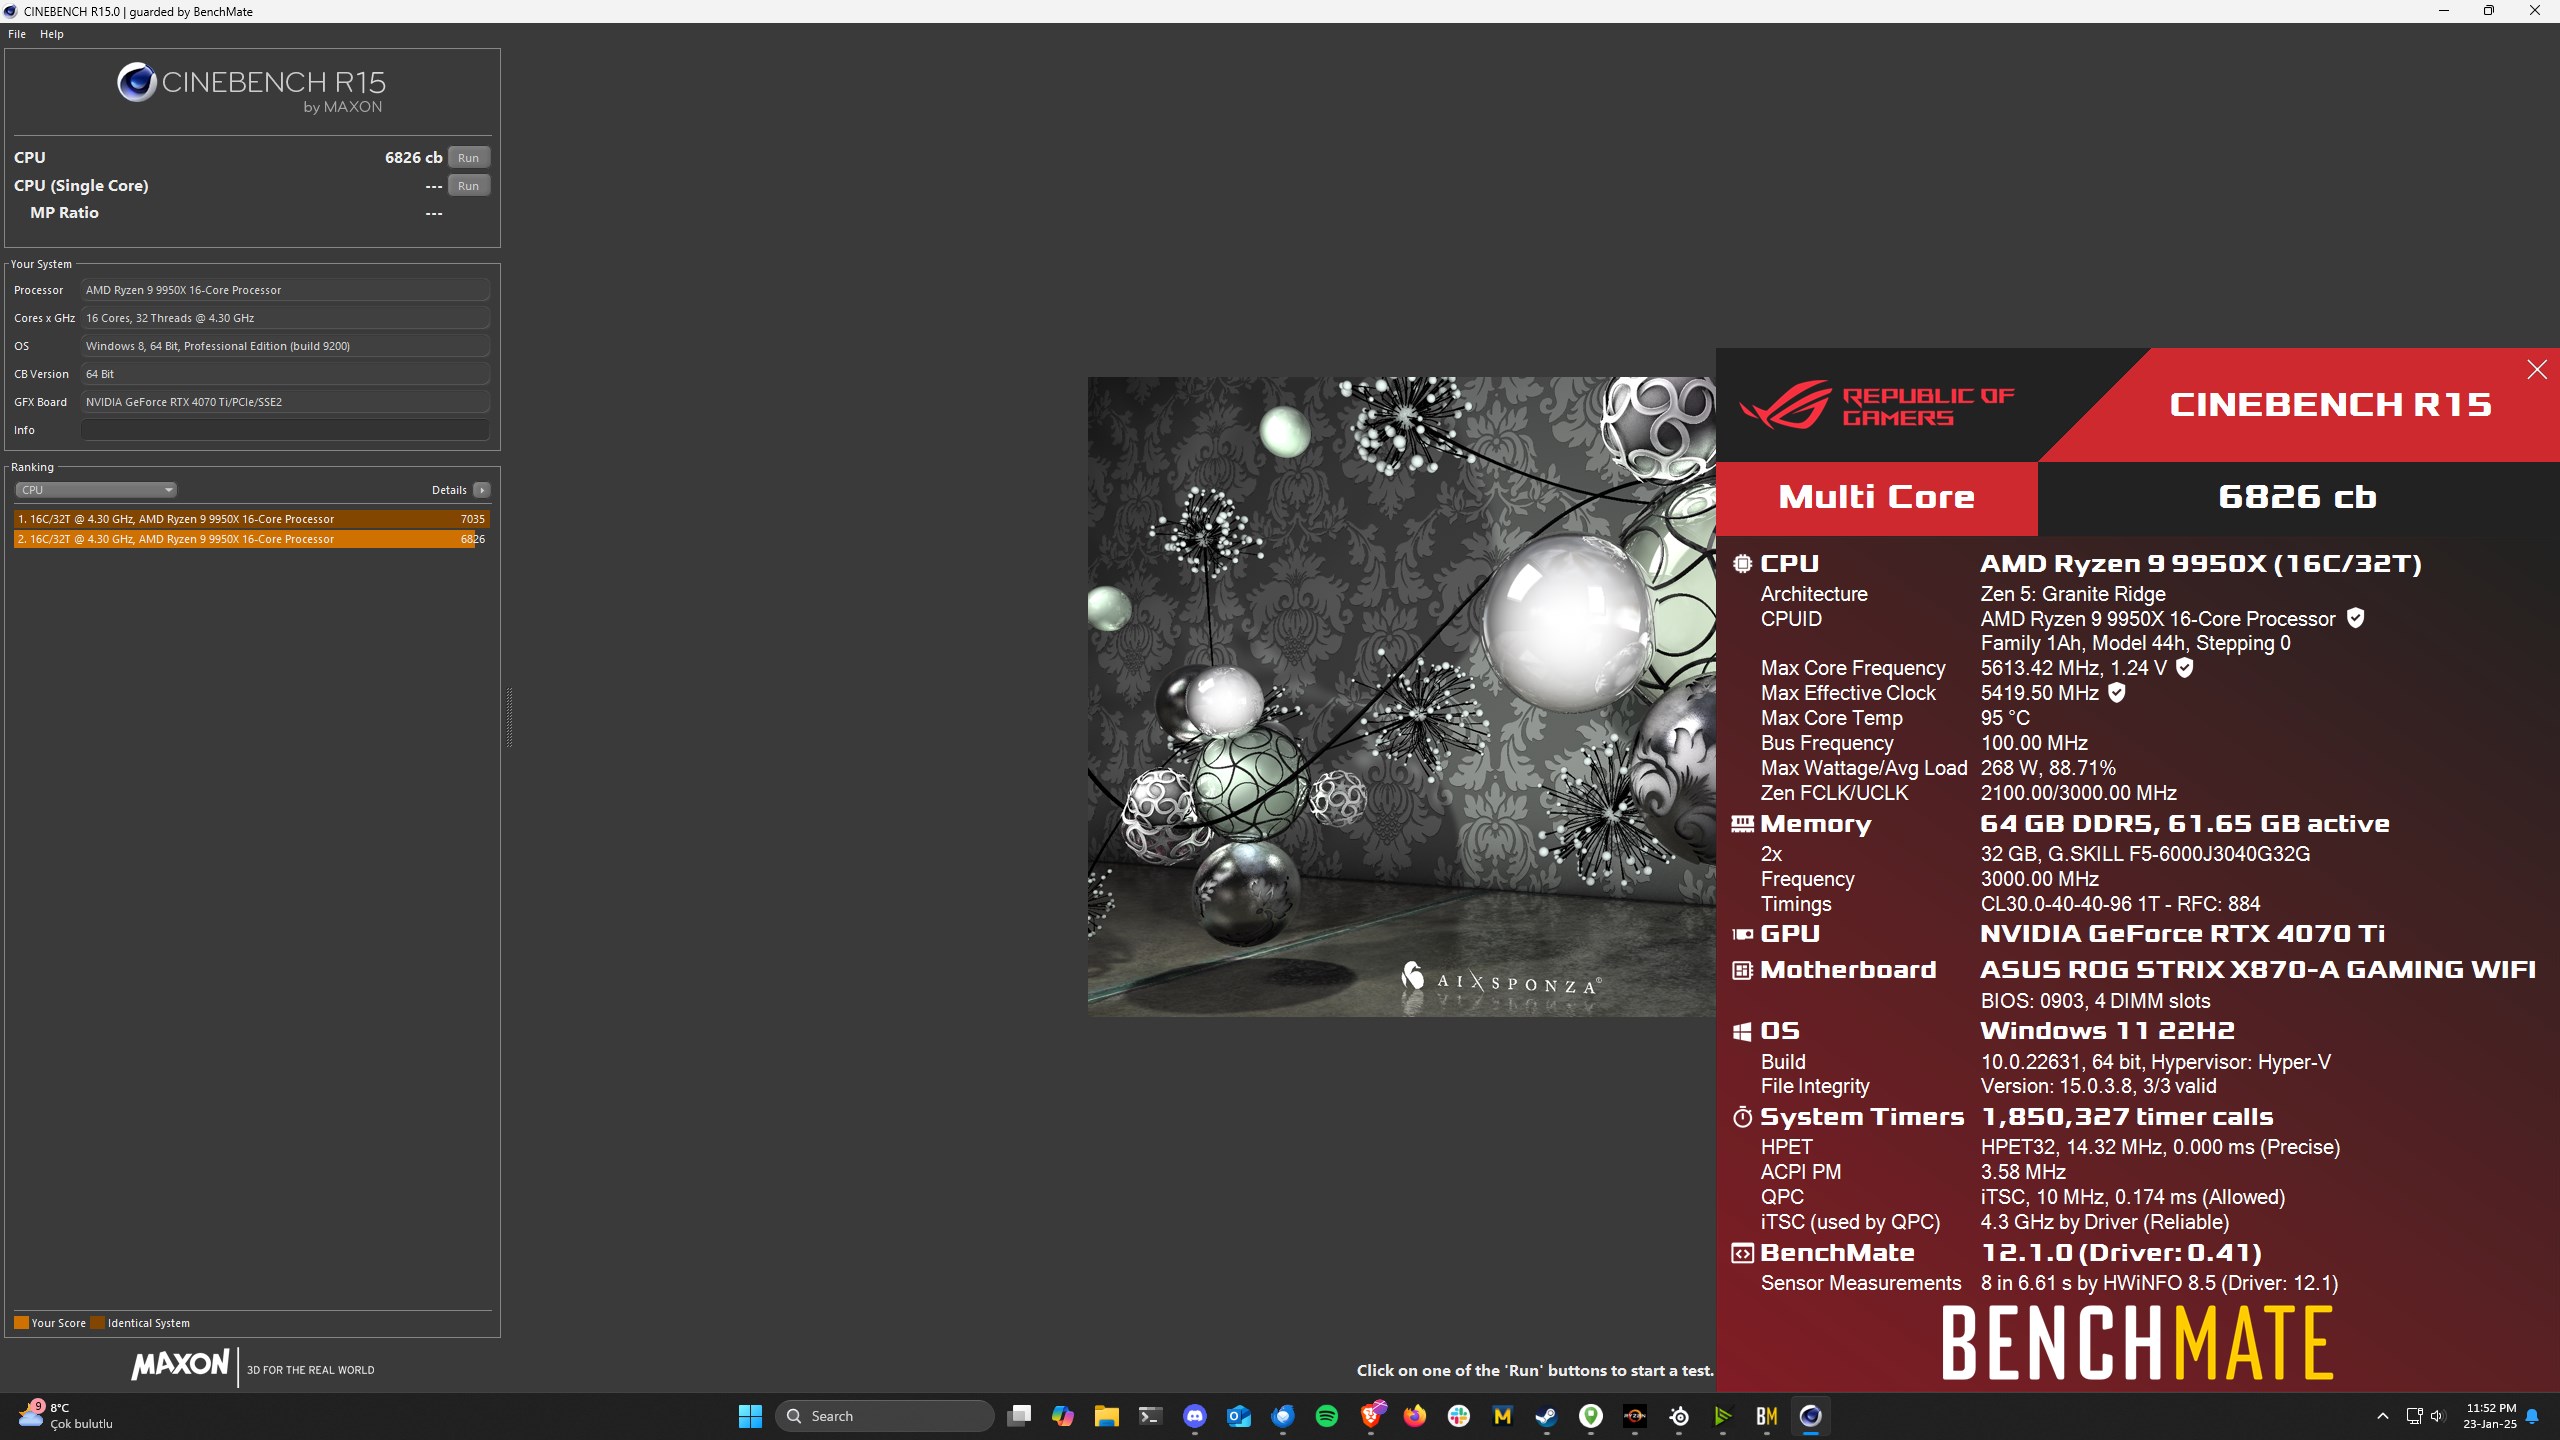Click the GFX Board field showing RTX 4070 Ti
The image size is (2560, 1440).
285,402
